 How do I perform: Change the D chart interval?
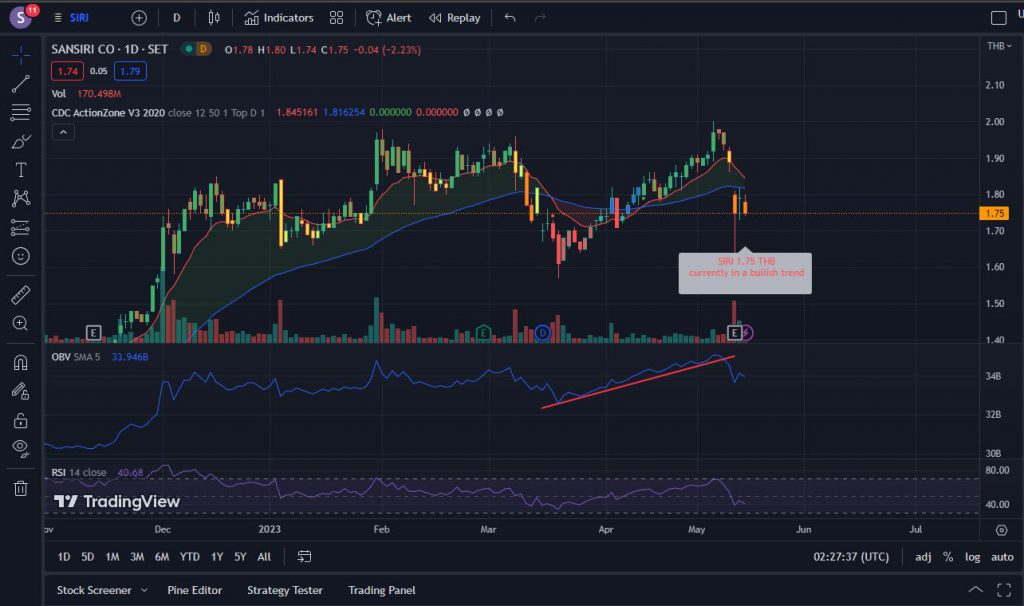pyautogui.click(x=176, y=18)
